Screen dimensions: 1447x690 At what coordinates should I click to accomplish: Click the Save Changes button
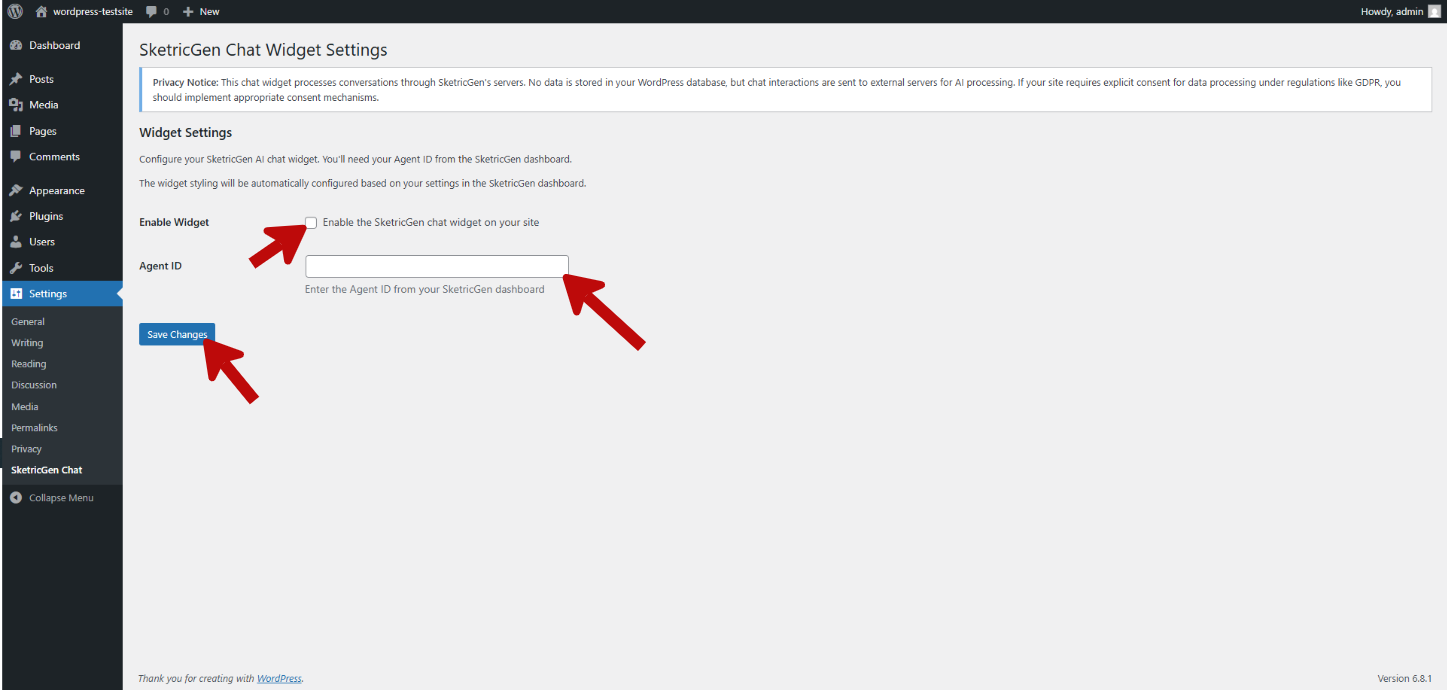[177, 333]
